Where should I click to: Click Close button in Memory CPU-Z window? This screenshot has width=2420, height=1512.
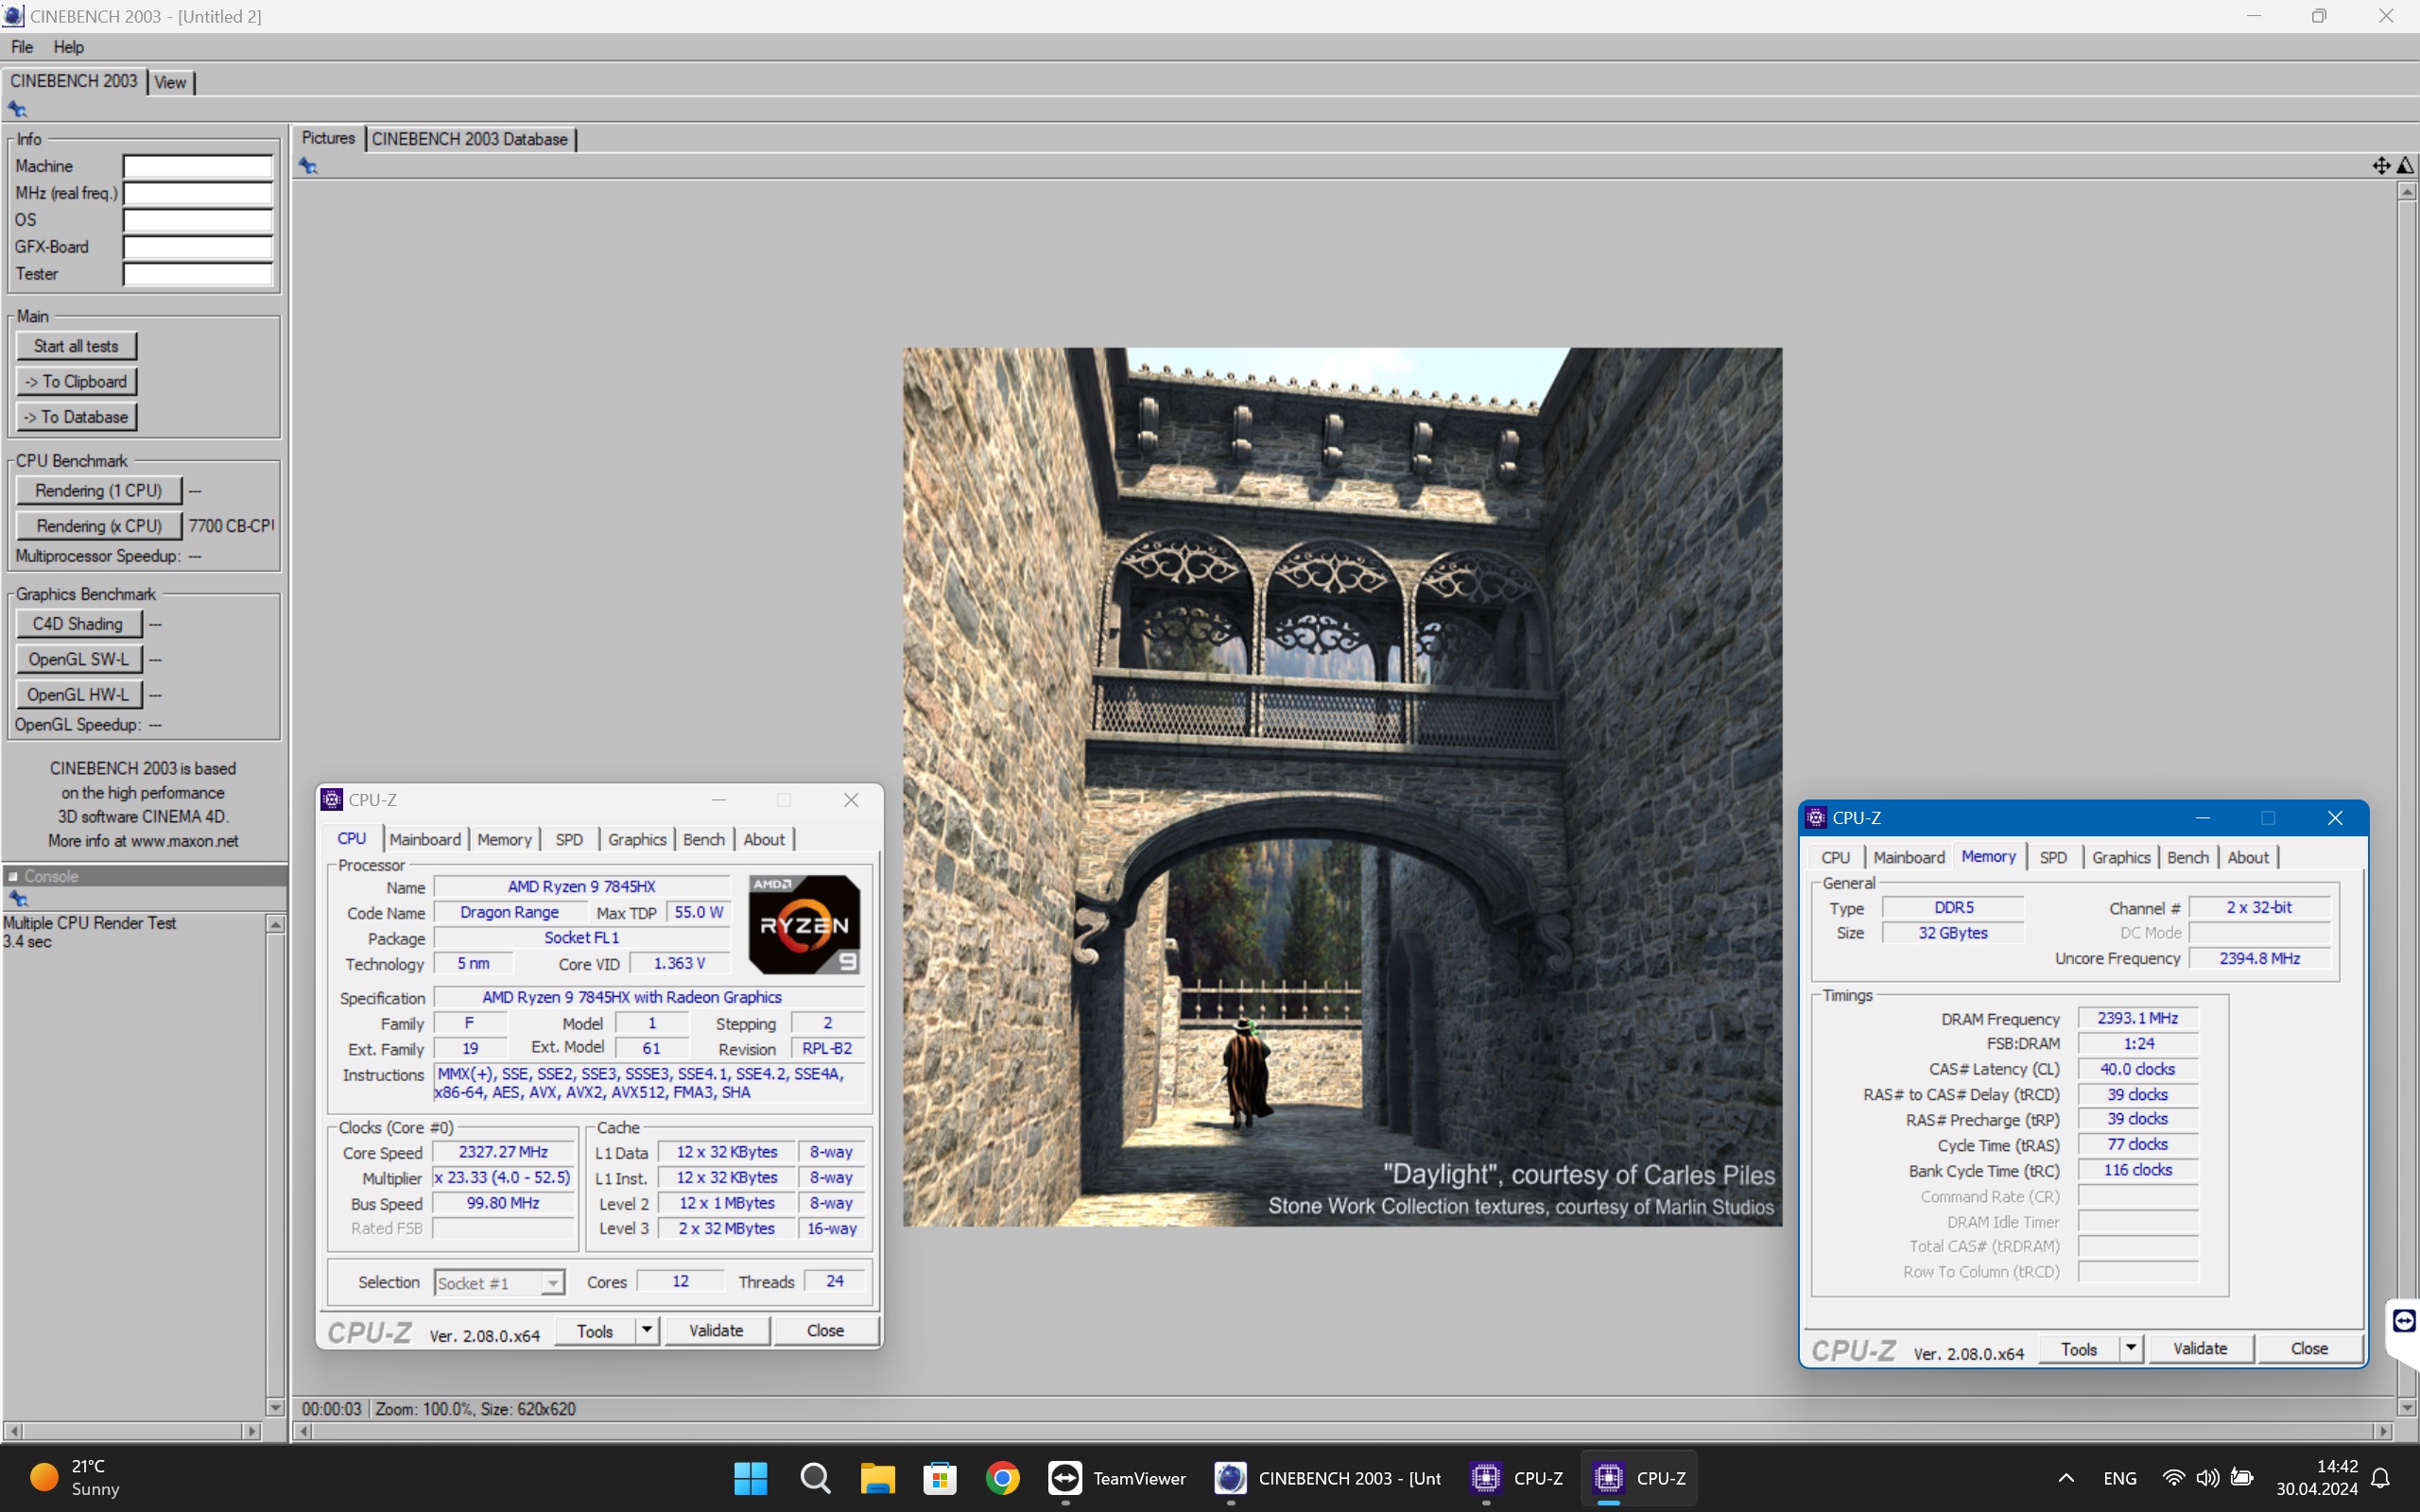click(2309, 1348)
